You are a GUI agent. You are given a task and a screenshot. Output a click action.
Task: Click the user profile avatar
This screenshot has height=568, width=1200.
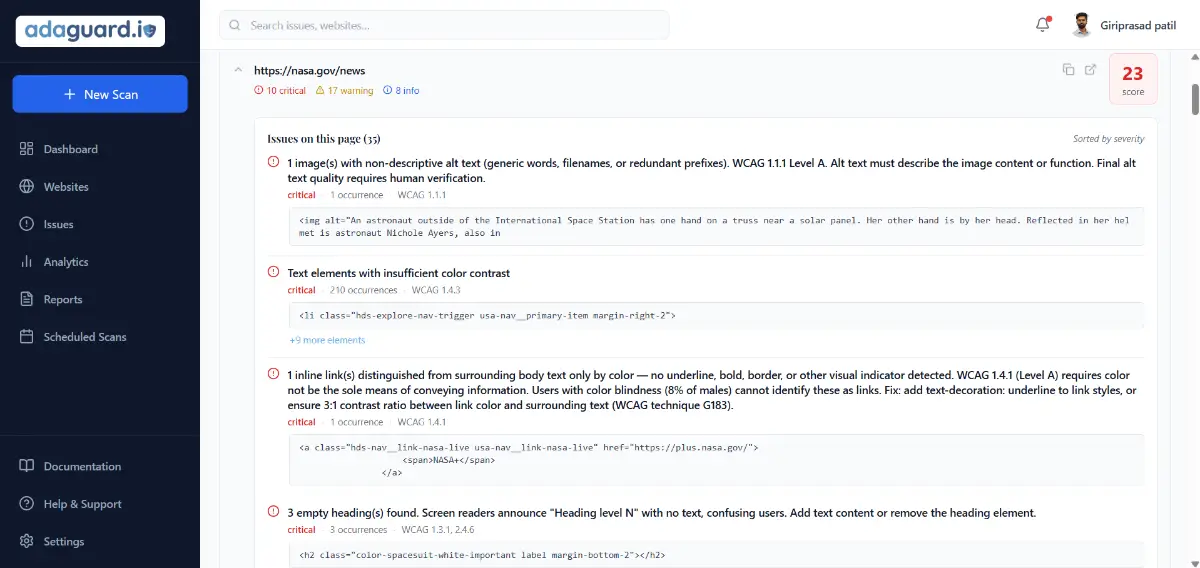pos(1081,25)
